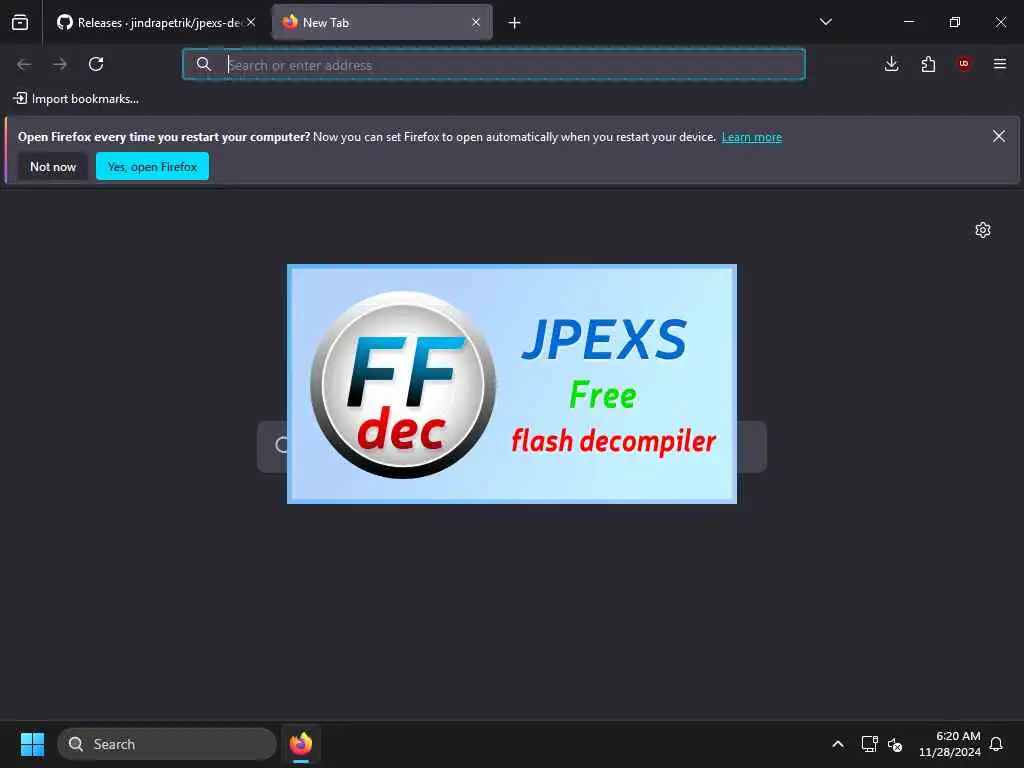This screenshot has height=768, width=1024.
Task: Follow the Learn more link
Action: [752, 137]
